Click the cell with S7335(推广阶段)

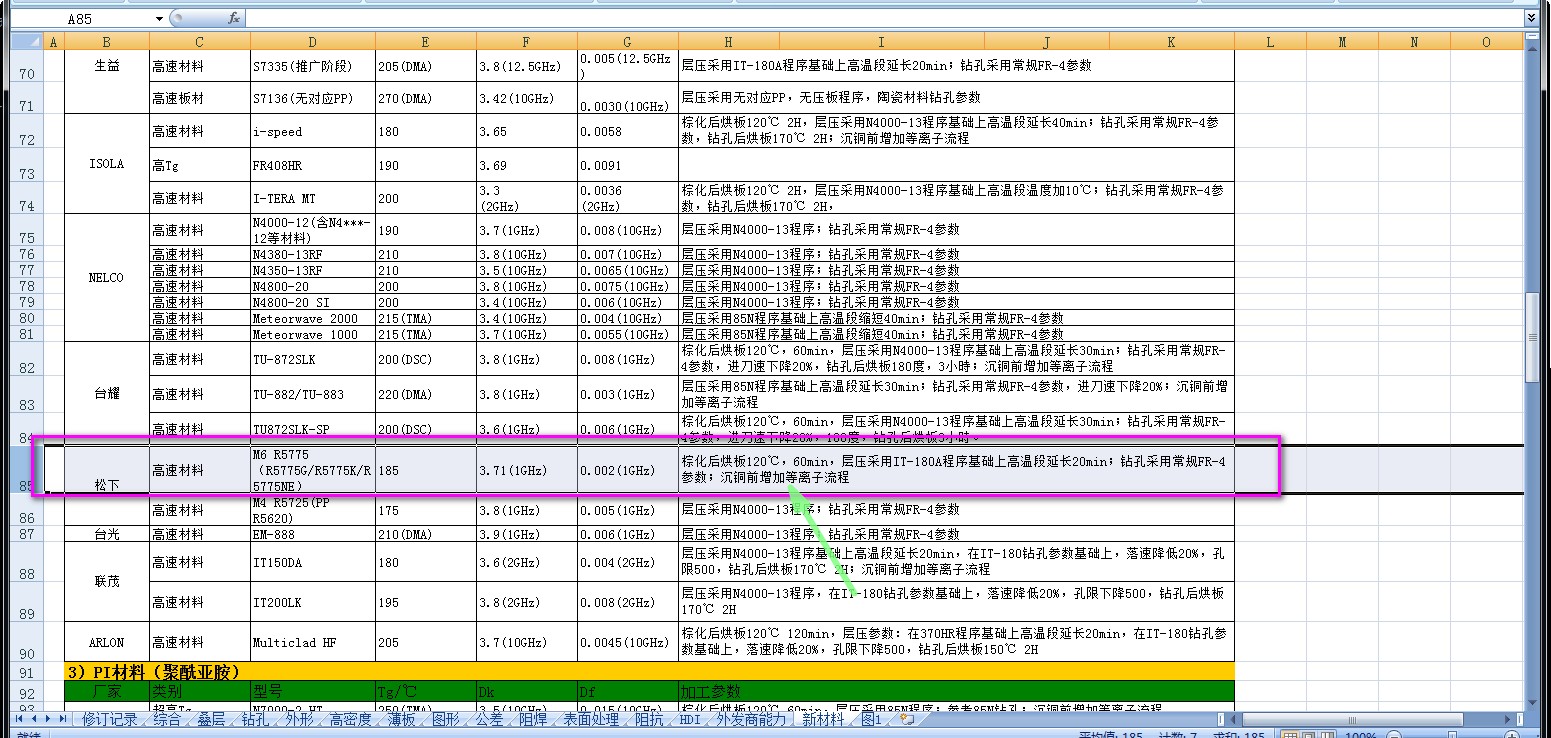(x=313, y=65)
